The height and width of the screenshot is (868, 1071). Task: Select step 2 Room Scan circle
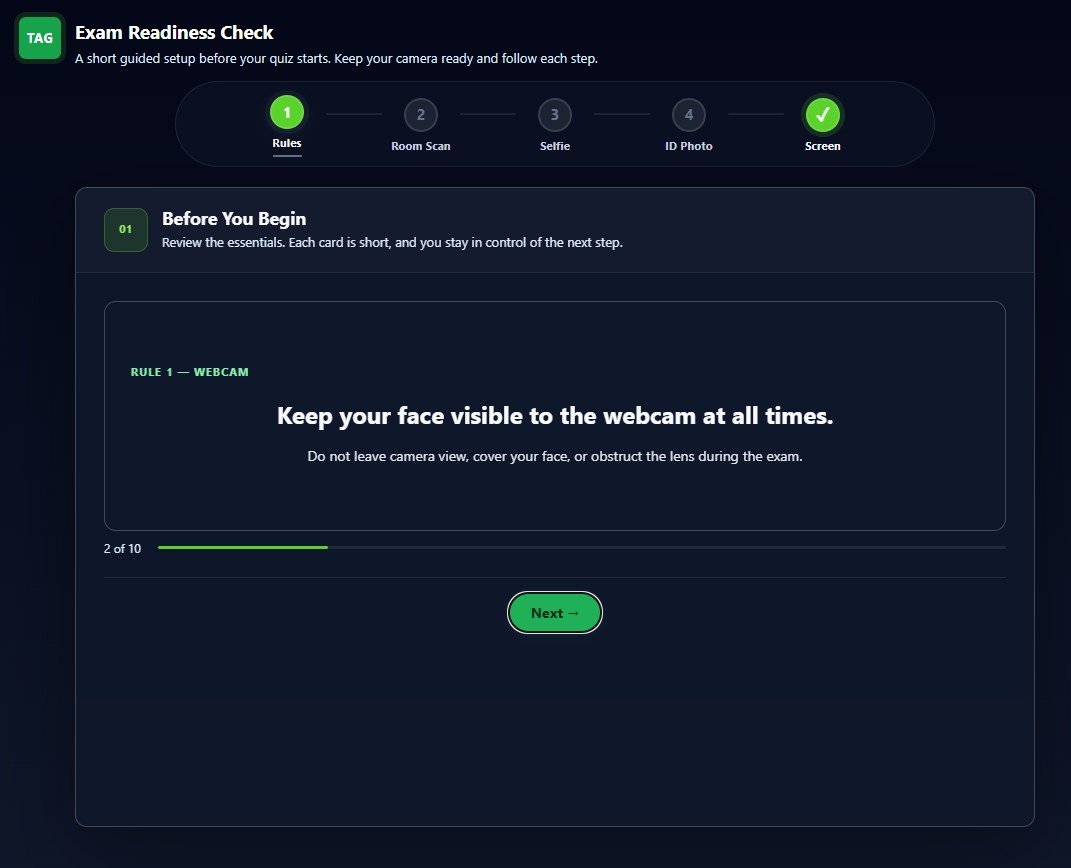click(421, 115)
